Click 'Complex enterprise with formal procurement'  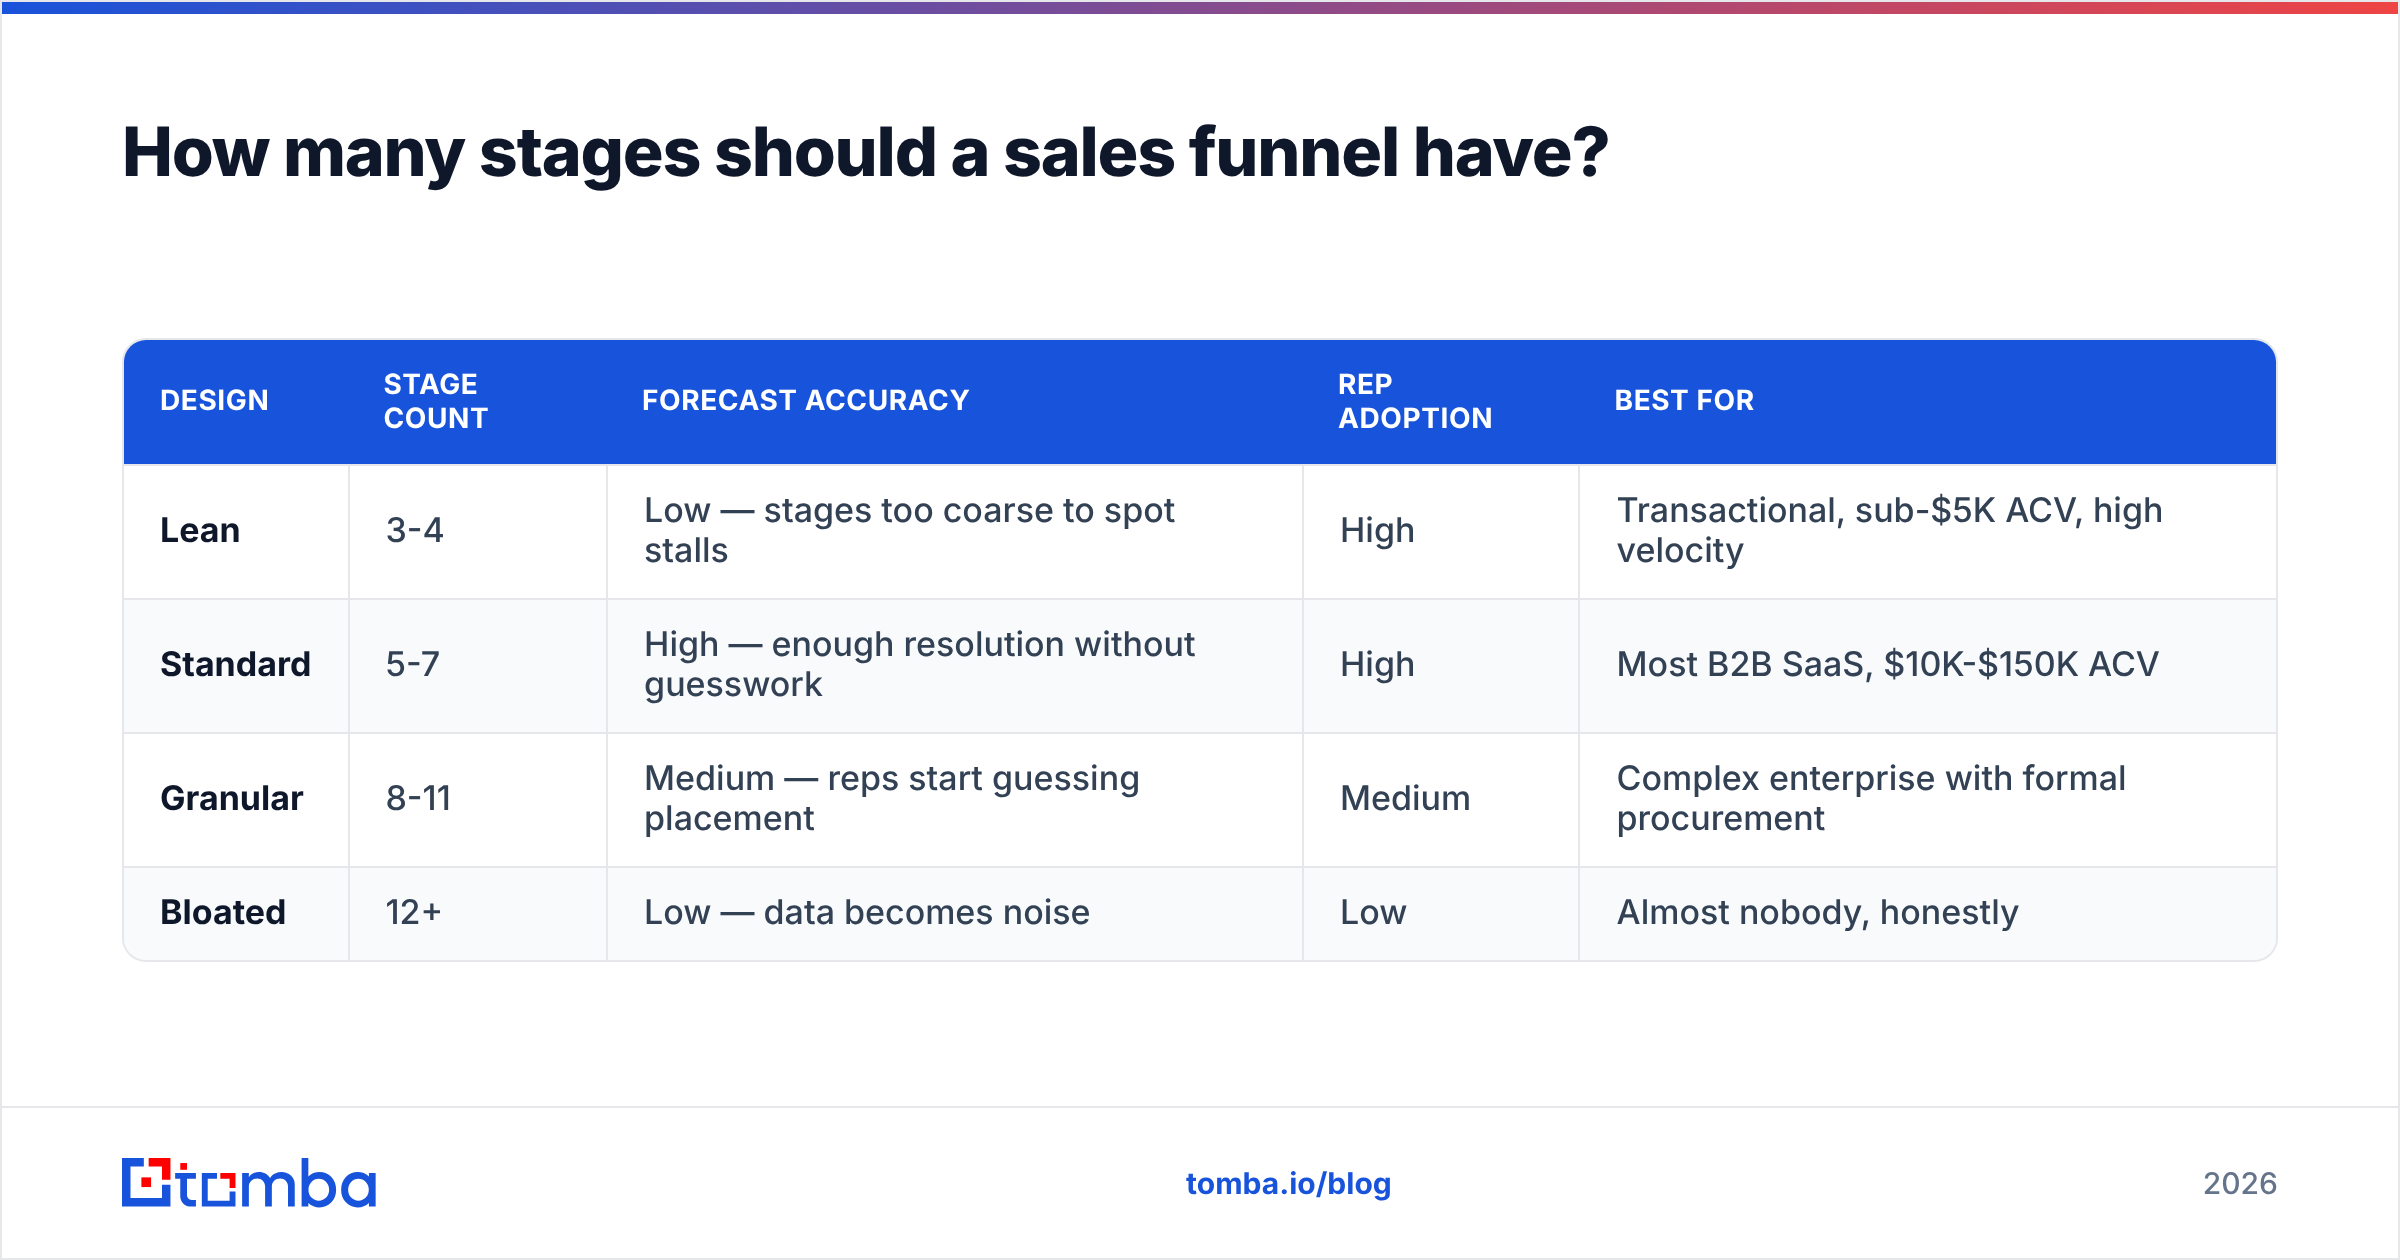(x=1871, y=798)
